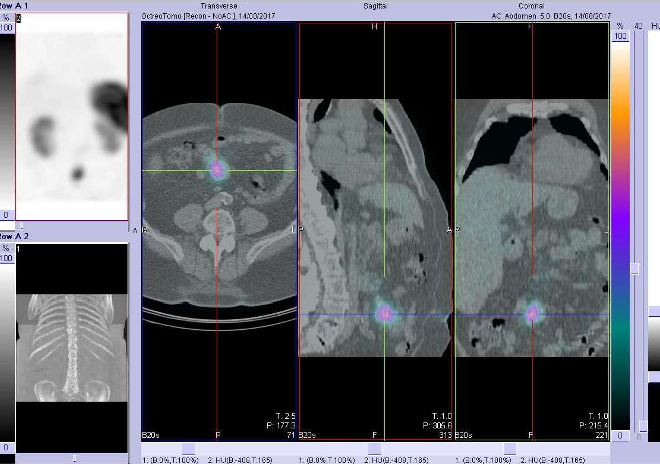Click the Sagittal view title label

(376, 5)
